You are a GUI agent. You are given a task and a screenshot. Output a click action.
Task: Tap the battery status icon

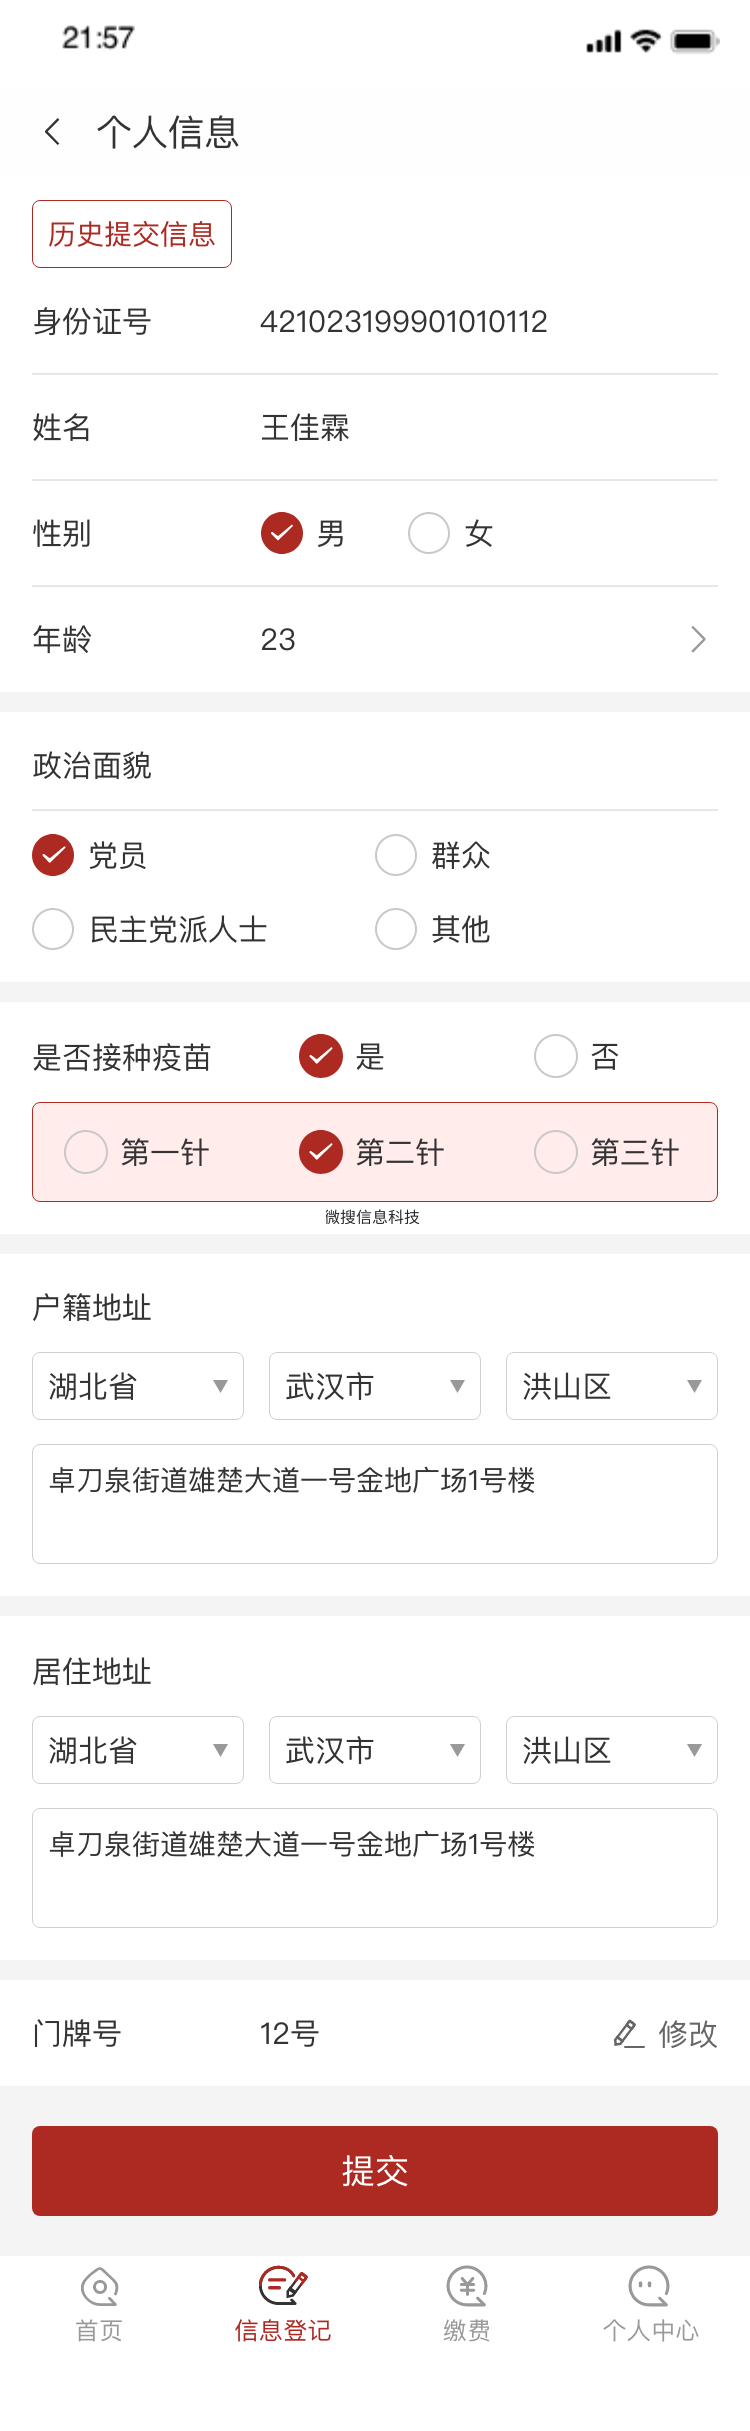[x=695, y=41]
